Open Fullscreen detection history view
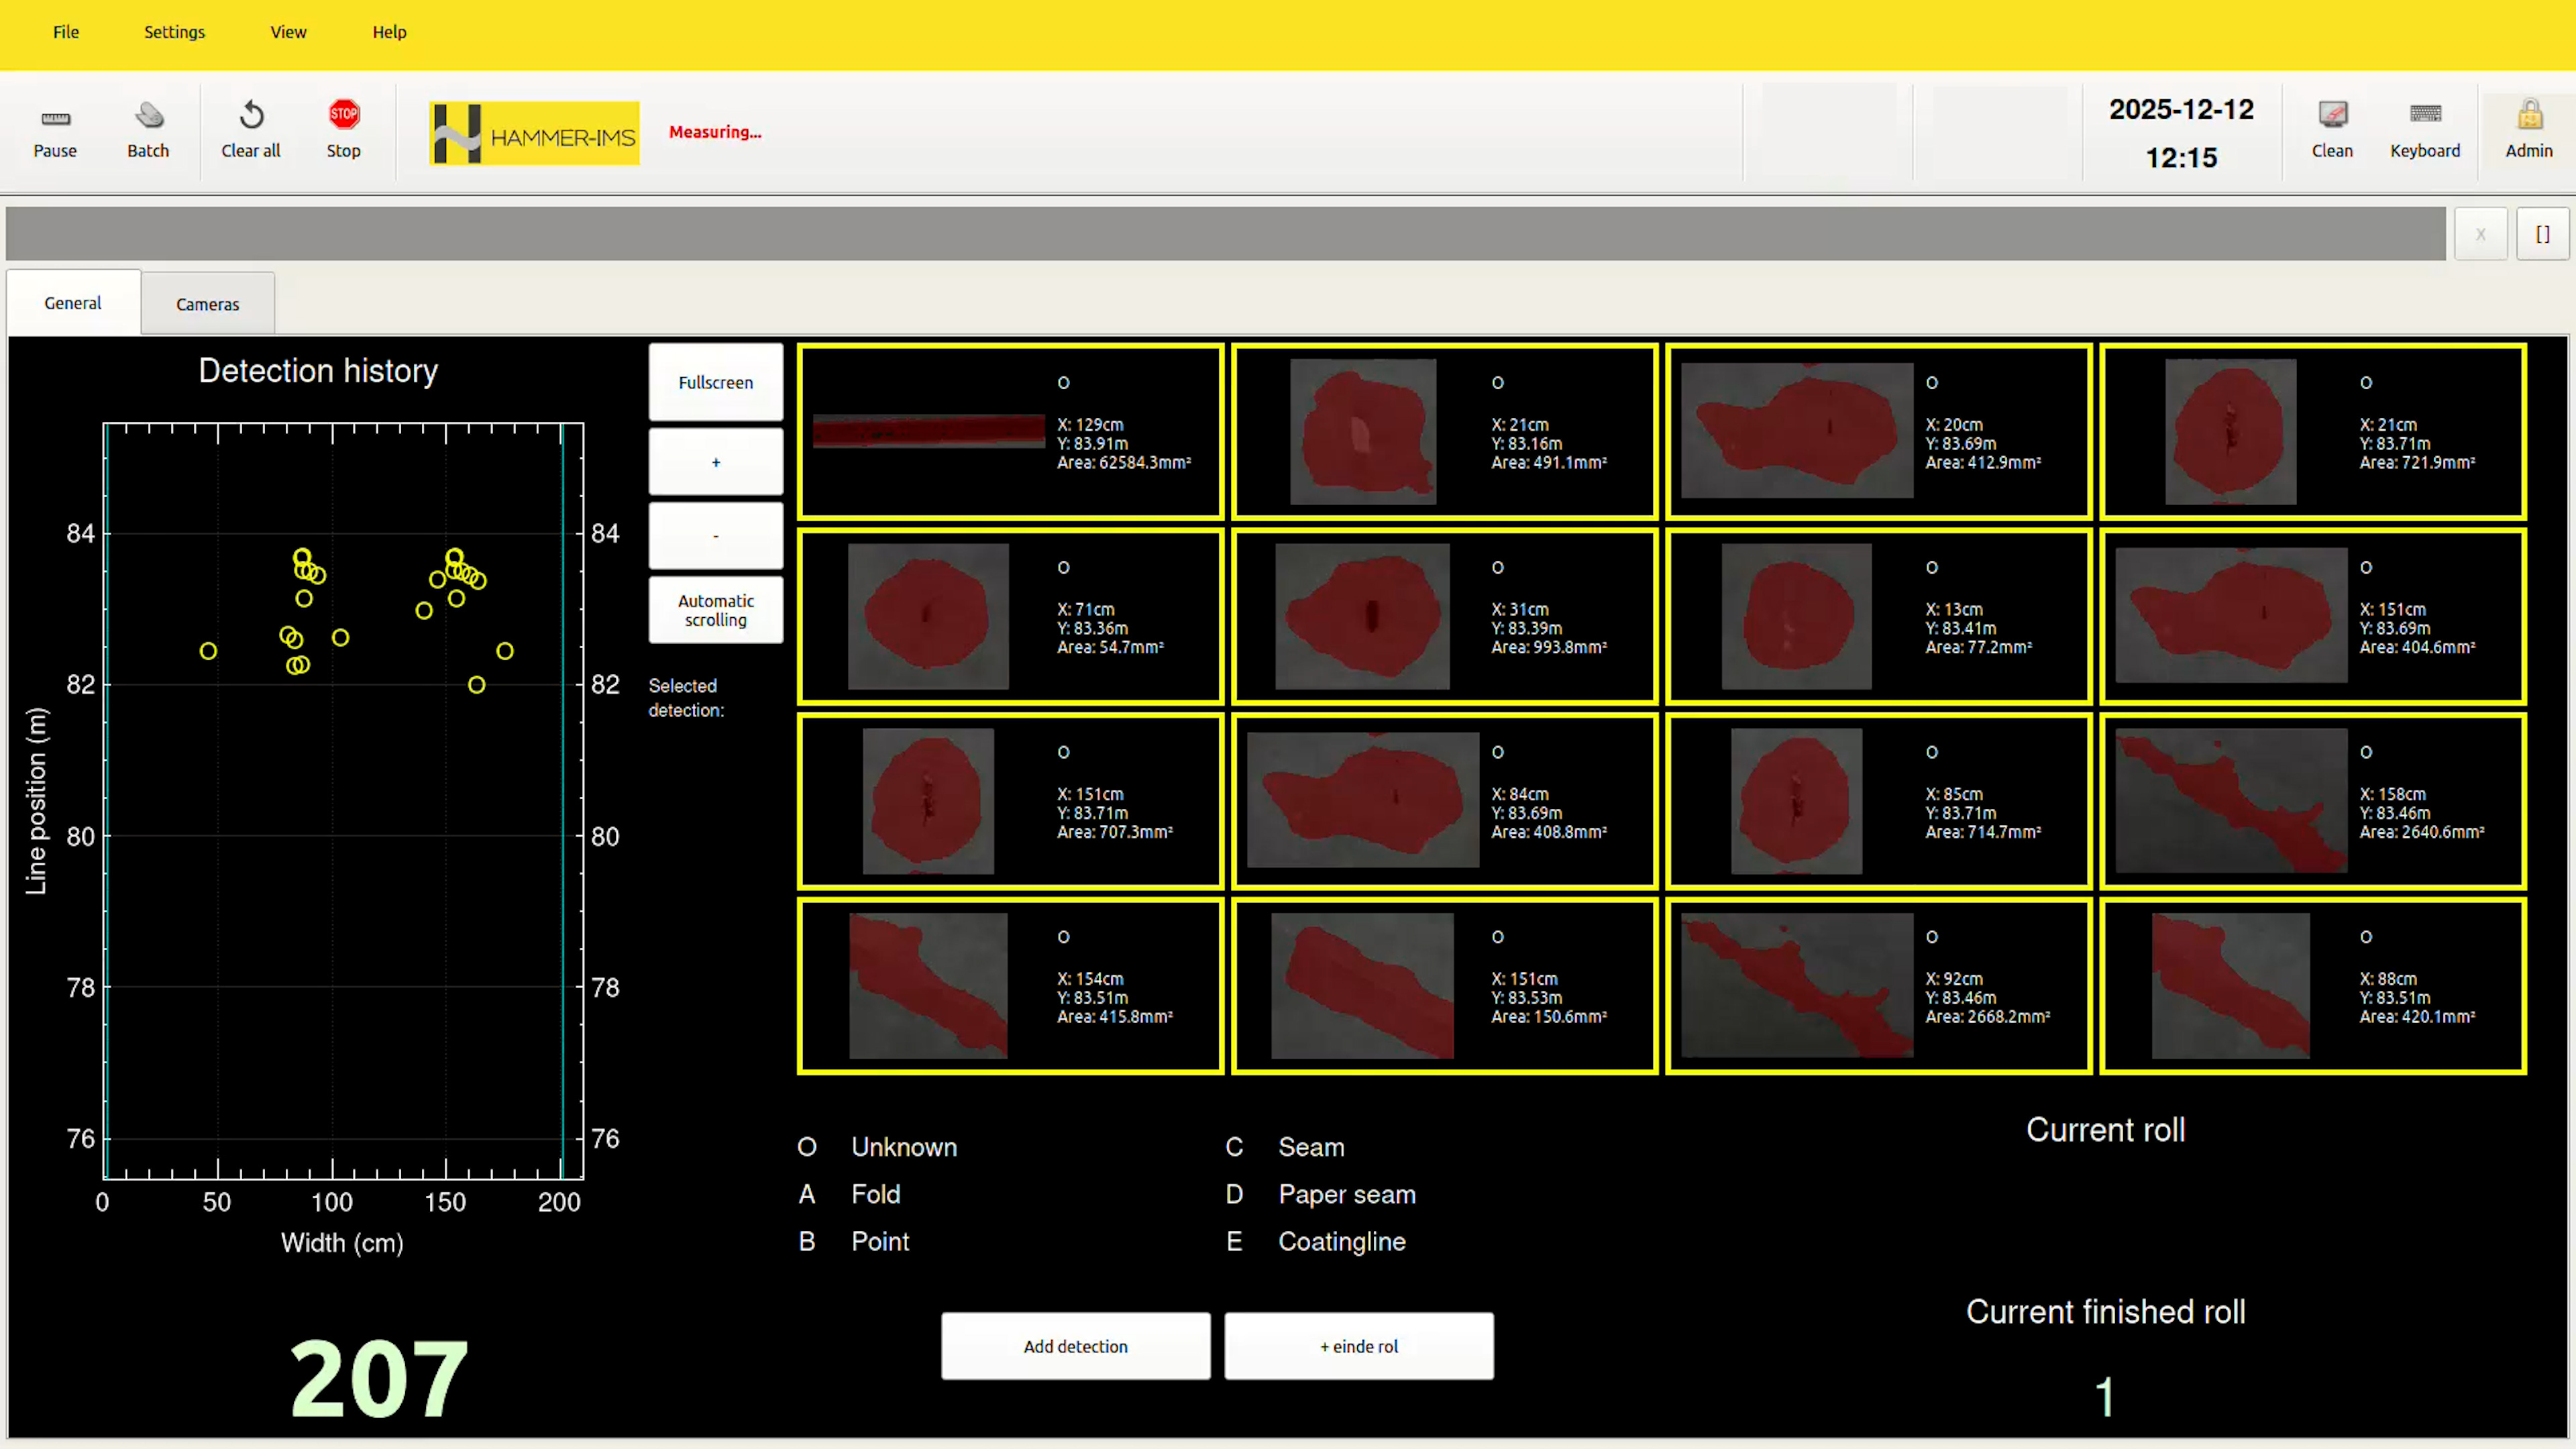This screenshot has height=1449, width=2576. [715, 382]
